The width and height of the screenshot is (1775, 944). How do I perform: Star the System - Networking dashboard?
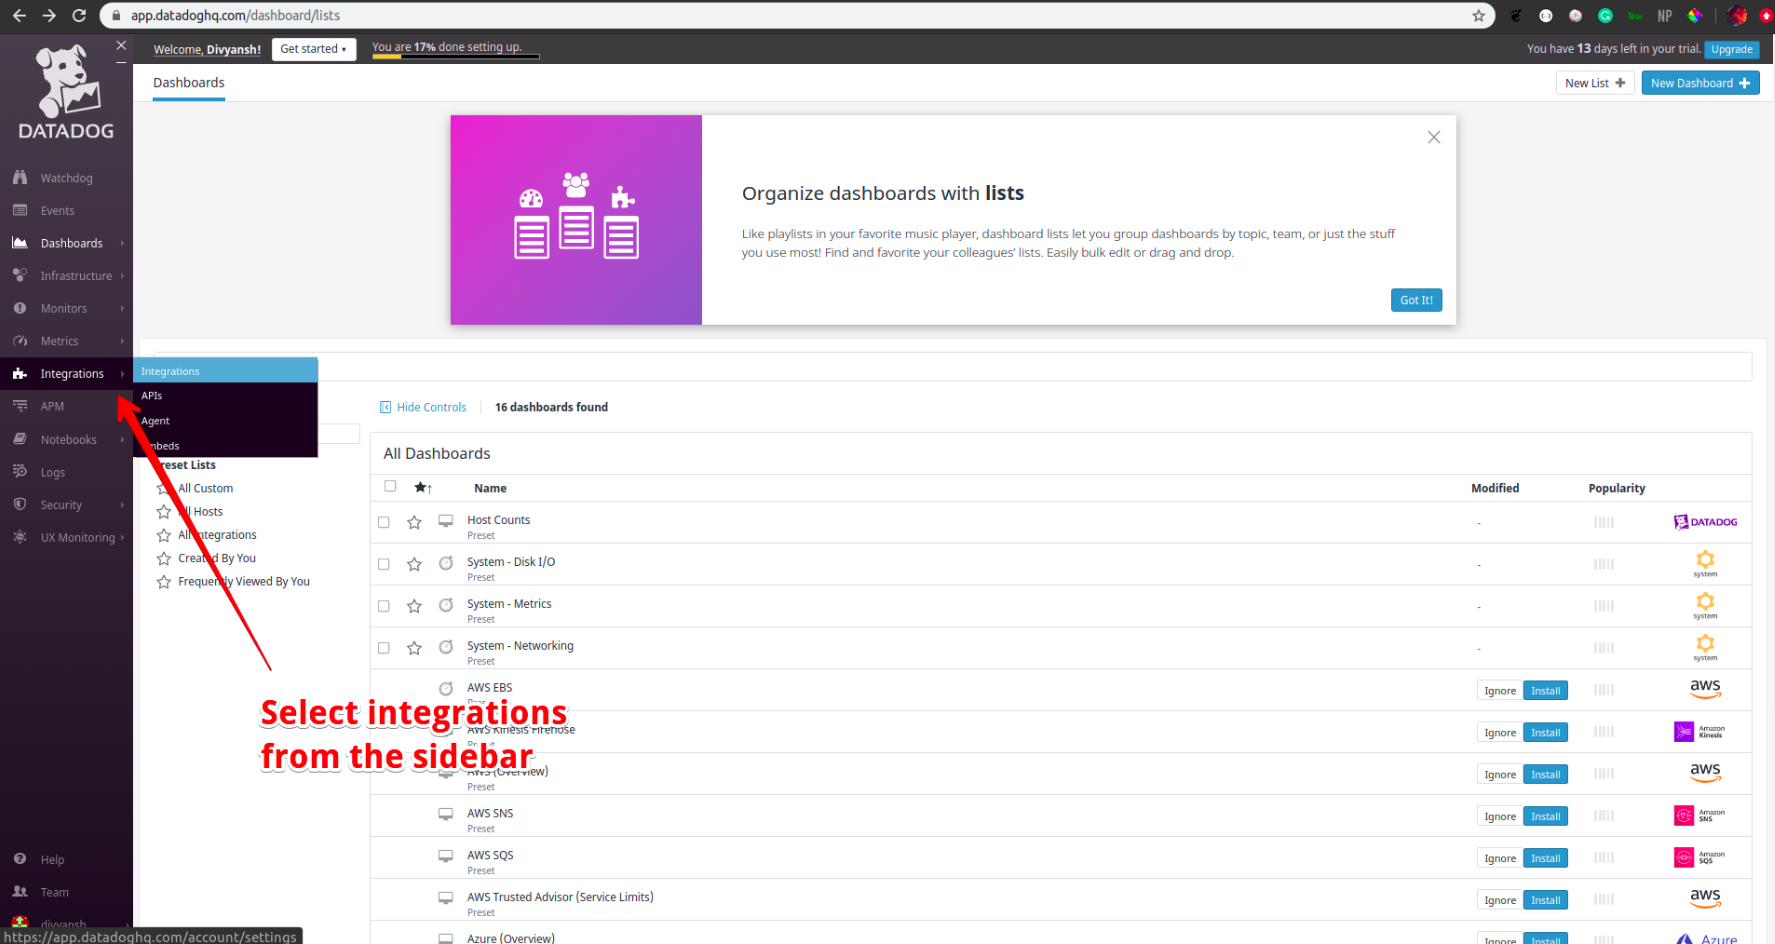414,648
